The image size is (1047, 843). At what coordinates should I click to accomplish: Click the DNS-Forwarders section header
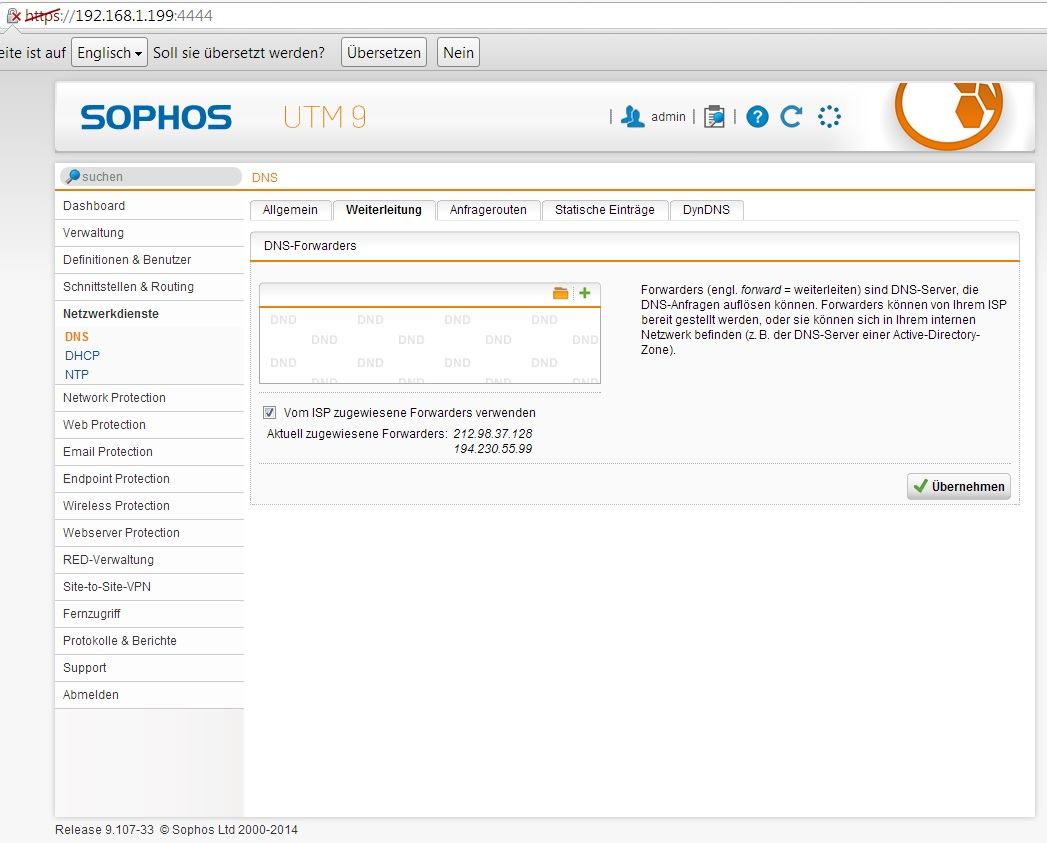635,246
